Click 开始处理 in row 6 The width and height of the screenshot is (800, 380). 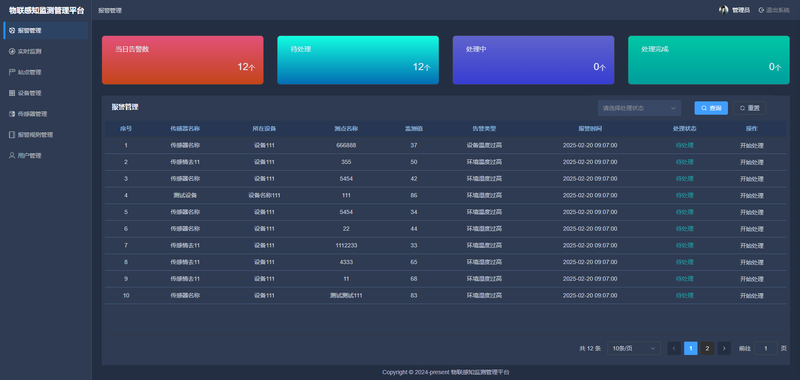(x=752, y=229)
